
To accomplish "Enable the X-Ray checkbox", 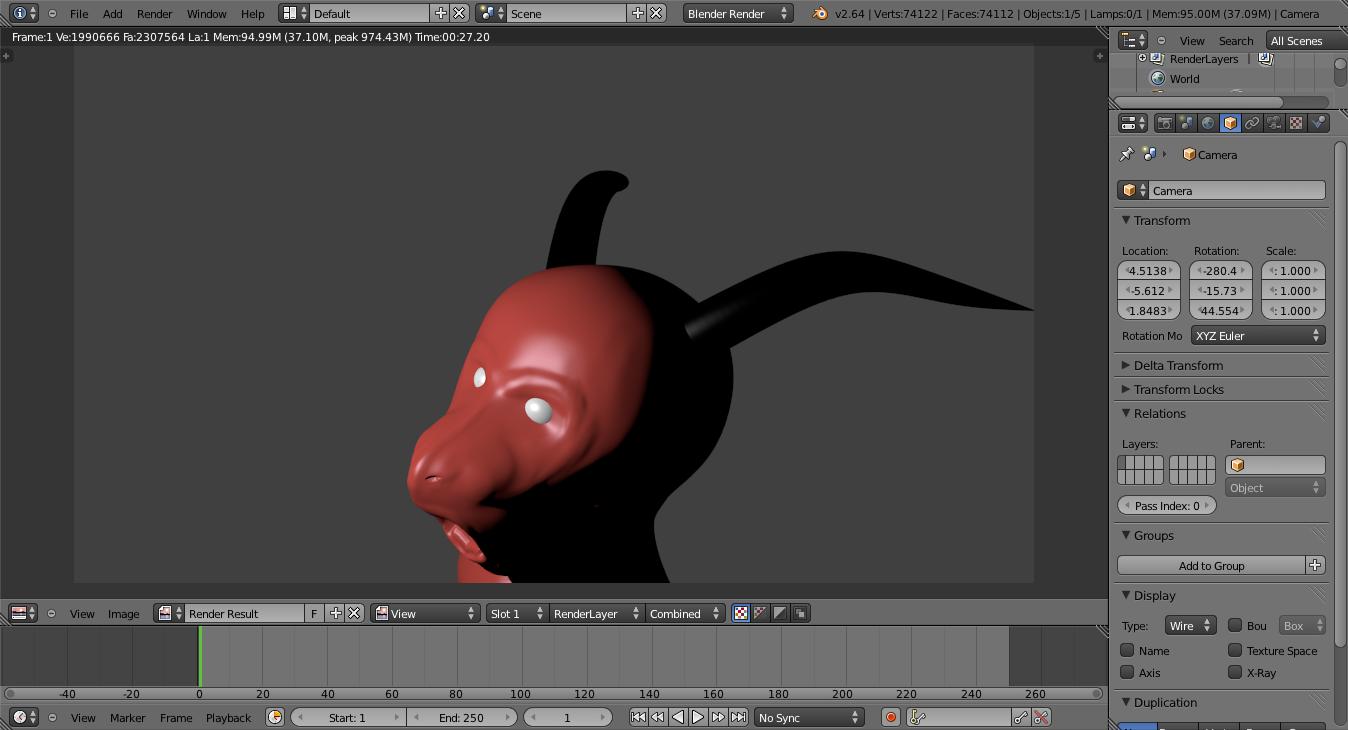I will (1235, 672).
